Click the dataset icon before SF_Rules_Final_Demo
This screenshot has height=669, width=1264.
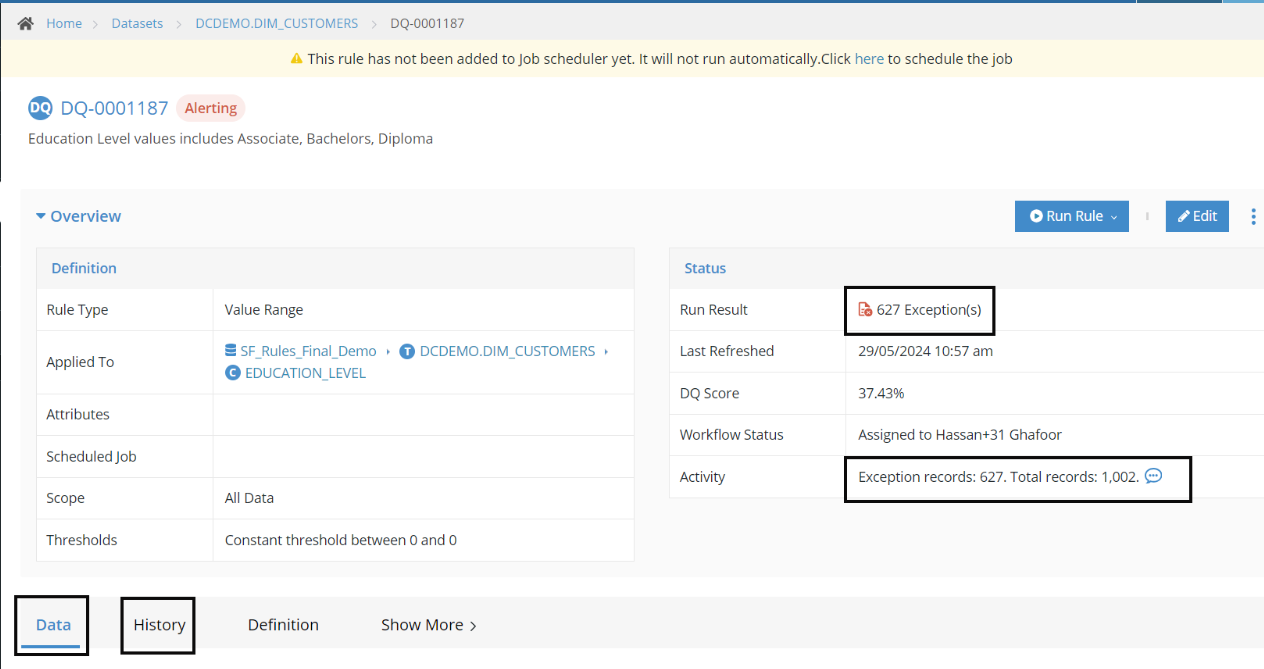[232, 351]
